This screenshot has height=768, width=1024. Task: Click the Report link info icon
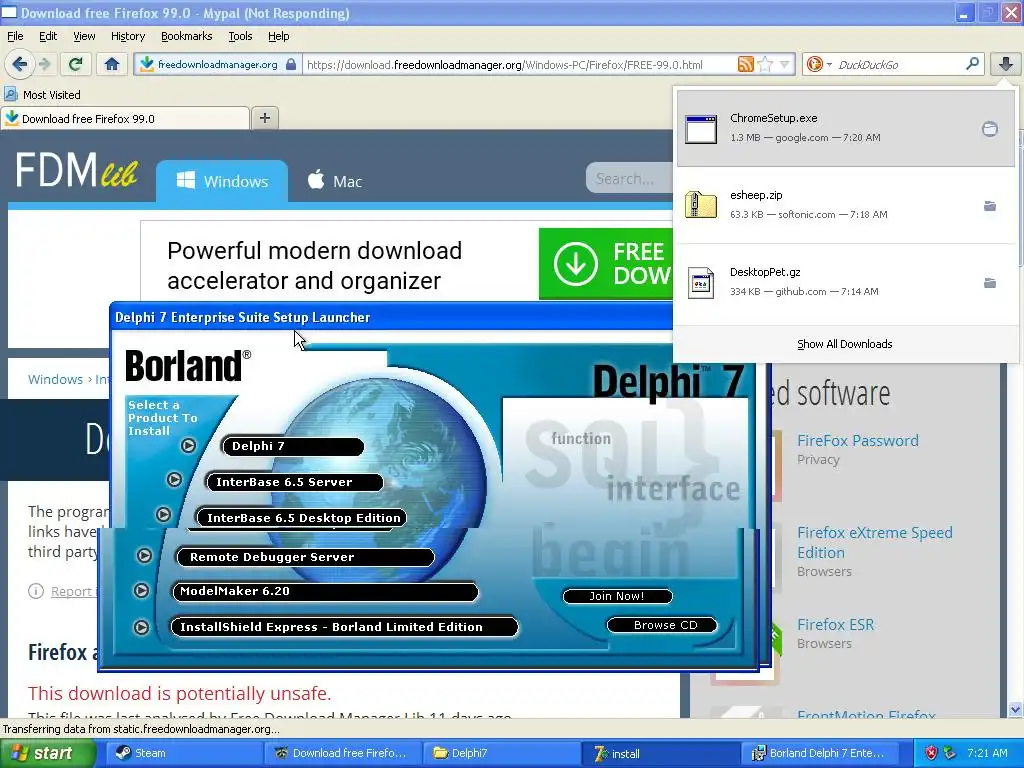tap(36, 591)
